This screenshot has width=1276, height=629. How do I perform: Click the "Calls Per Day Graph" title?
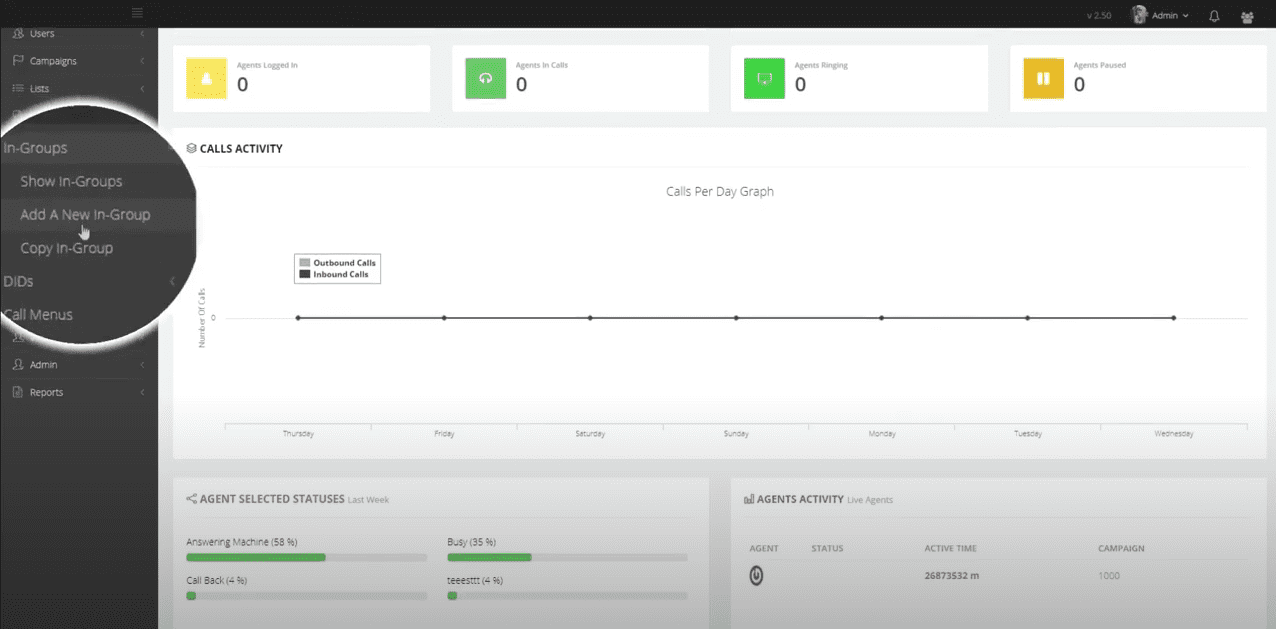[720, 191]
